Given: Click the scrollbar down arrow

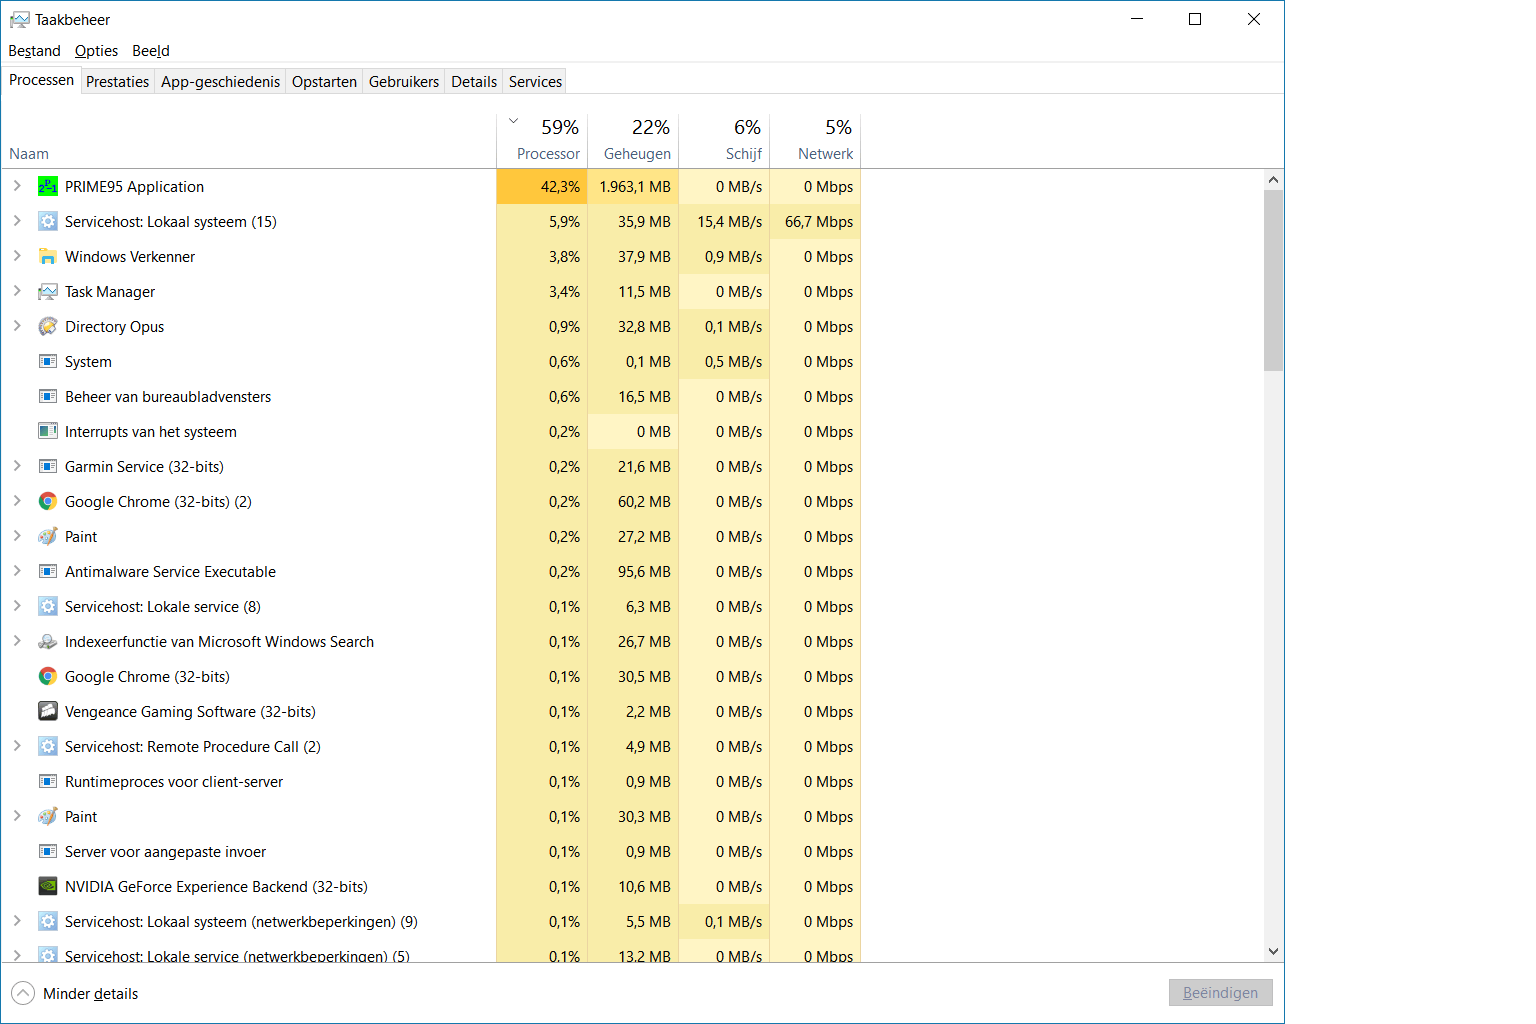Looking at the screenshot, I should [1273, 952].
